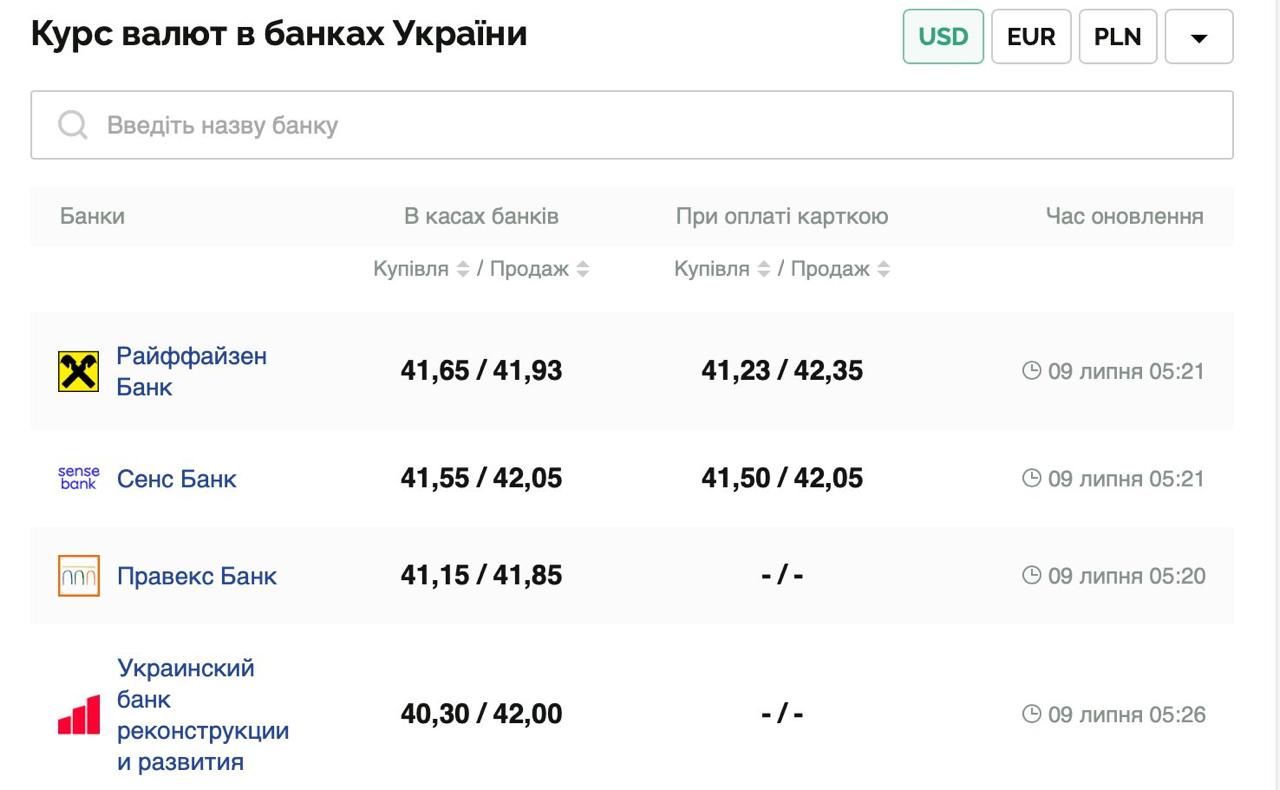The image size is (1280, 790).
Task: Open the more currencies dropdown arrow
Action: pos(1199,37)
